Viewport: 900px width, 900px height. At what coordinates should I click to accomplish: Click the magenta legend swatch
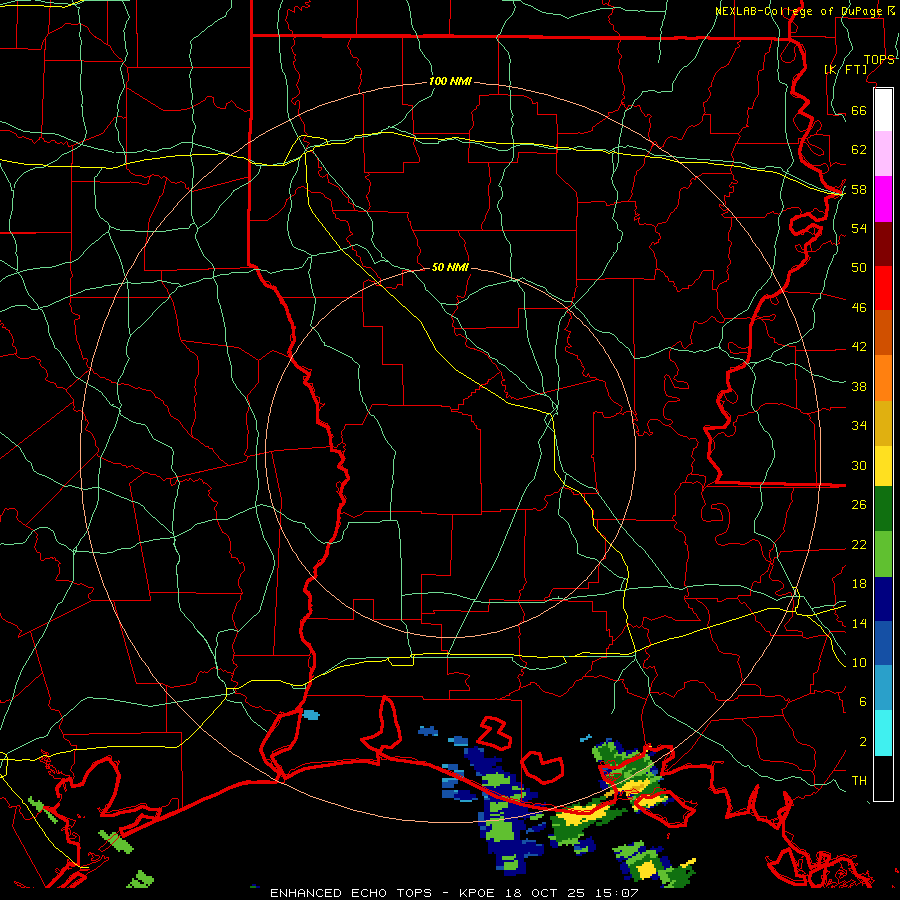pos(883,199)
